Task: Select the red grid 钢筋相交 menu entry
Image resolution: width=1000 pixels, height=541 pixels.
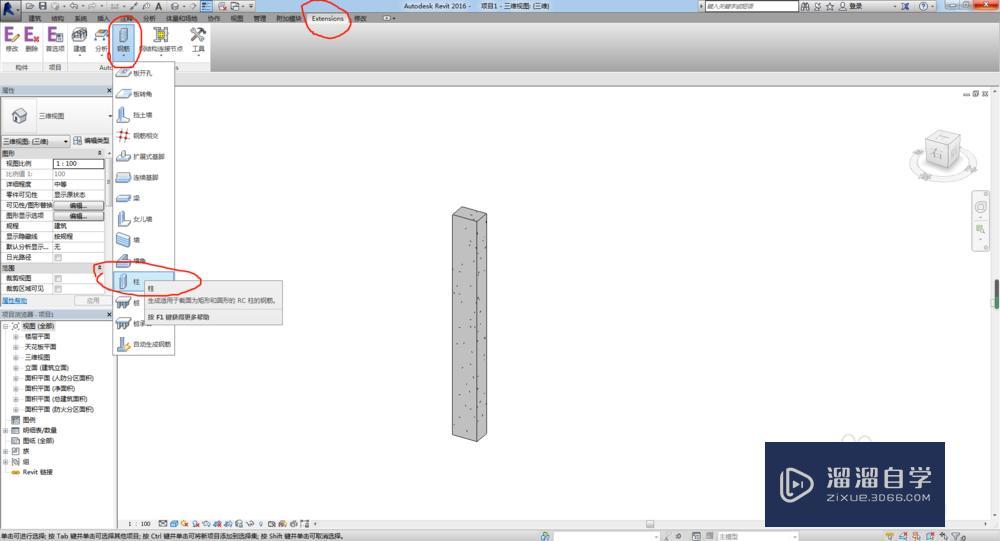Action: (143, 135)
